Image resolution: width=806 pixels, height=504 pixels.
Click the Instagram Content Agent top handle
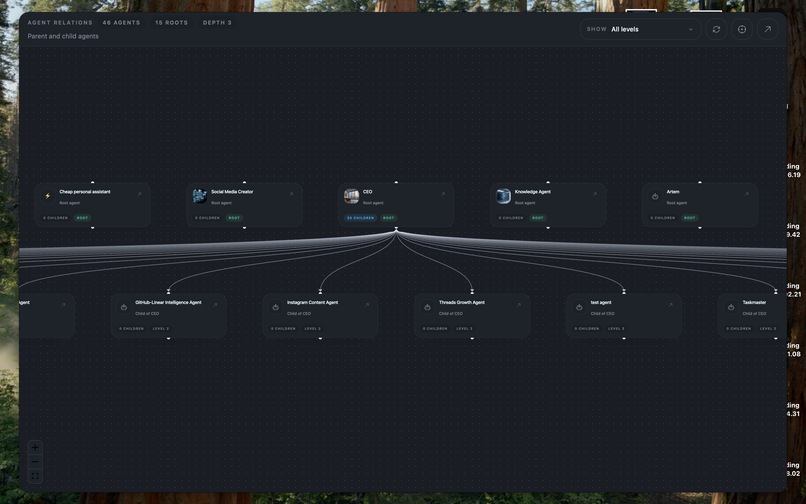click(x=320, y=292)
